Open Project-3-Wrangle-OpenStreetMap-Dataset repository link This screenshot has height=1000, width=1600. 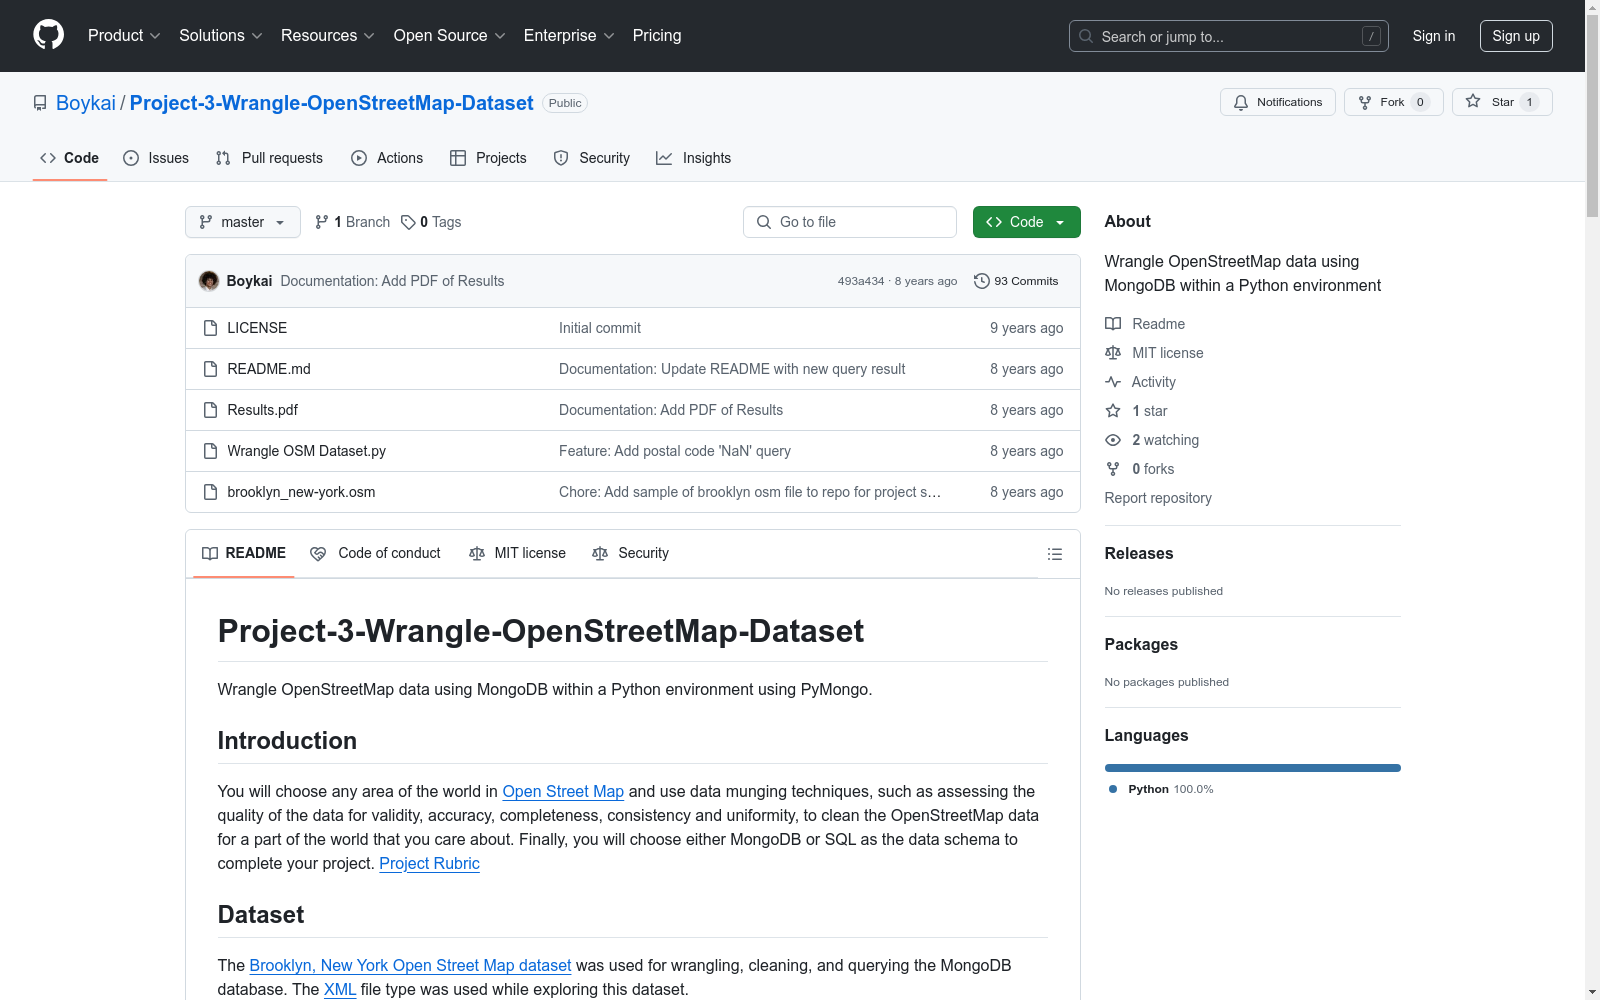pyautogui.click(x=331, y=103)
